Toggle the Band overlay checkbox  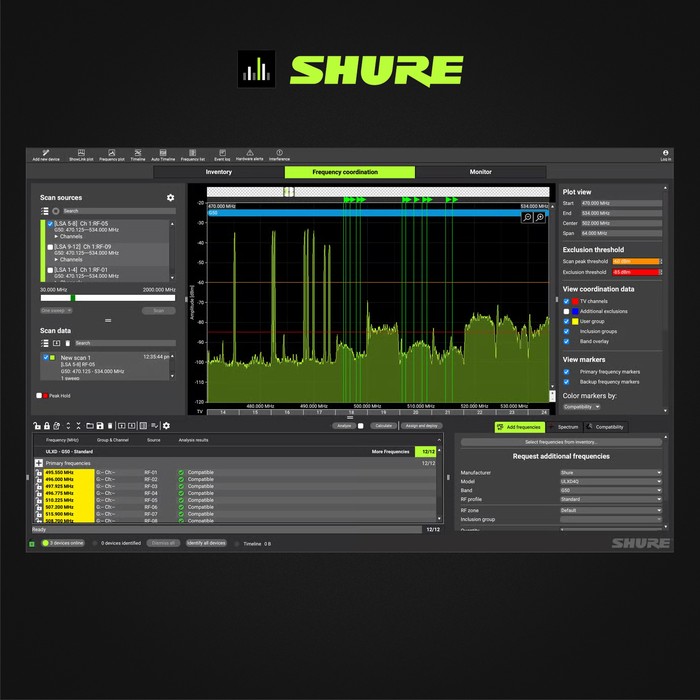click(x=566, y=342)
